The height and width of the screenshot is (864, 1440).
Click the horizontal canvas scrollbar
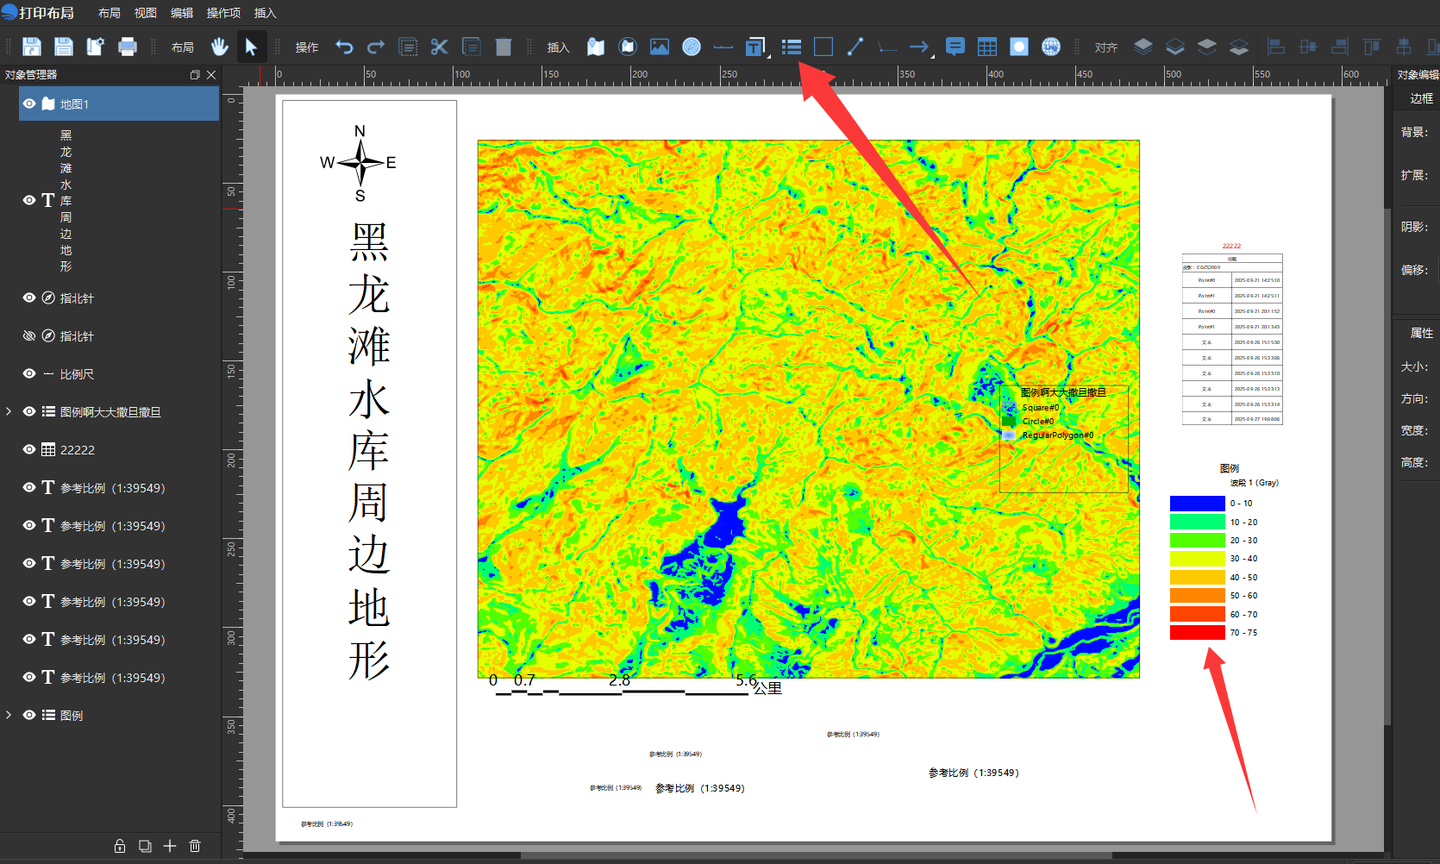[817, 856]
